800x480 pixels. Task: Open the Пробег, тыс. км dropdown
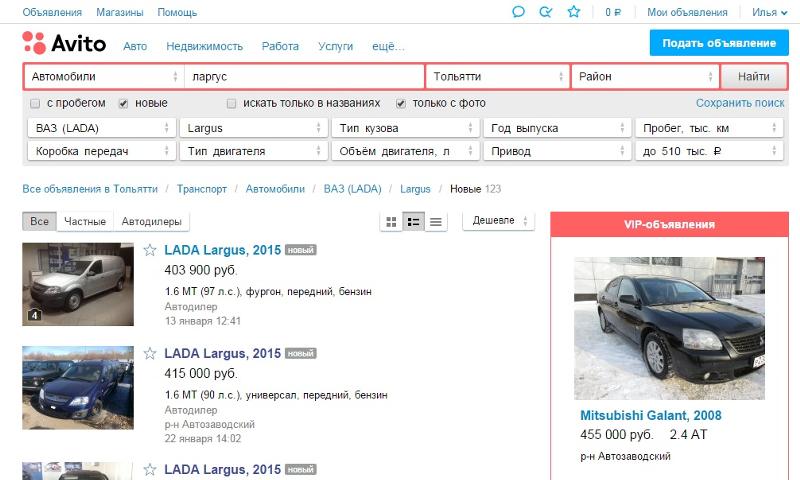point(709,128)
